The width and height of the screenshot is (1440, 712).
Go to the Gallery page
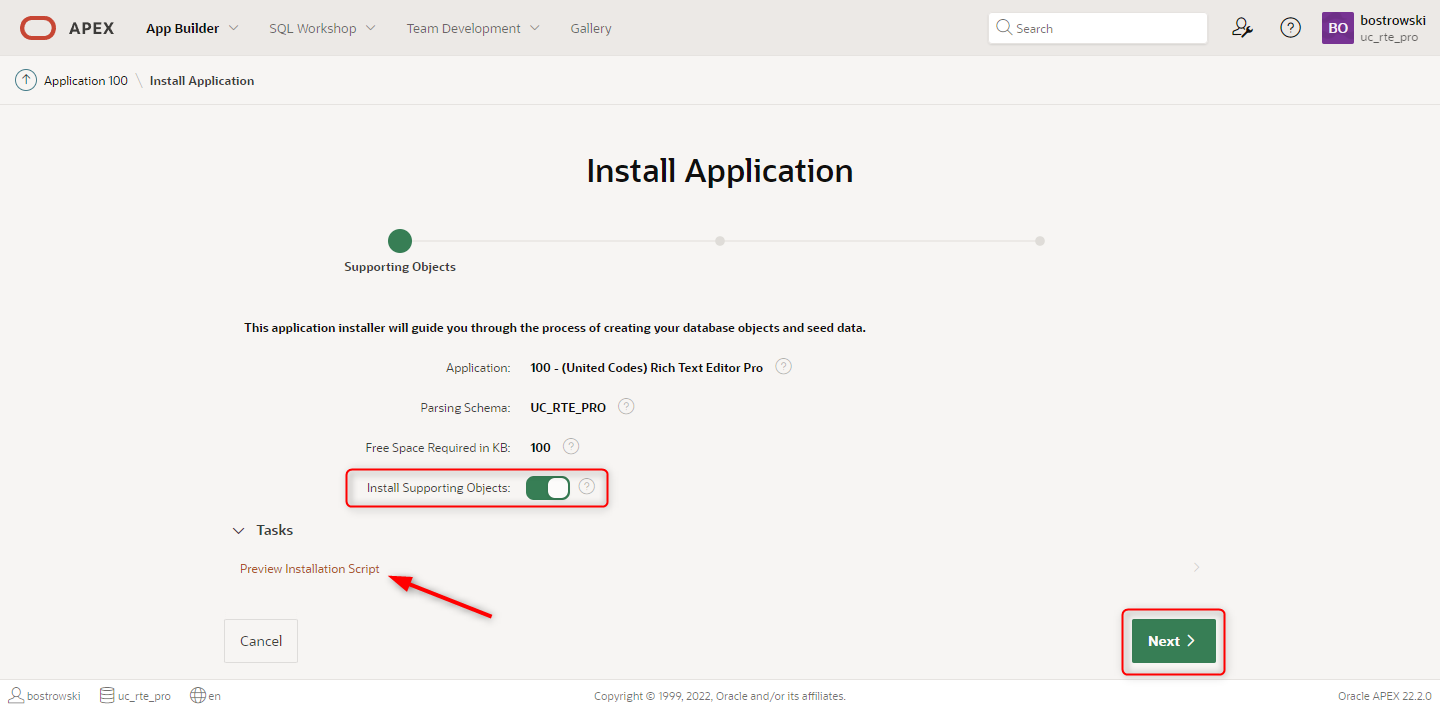point(591,28)
